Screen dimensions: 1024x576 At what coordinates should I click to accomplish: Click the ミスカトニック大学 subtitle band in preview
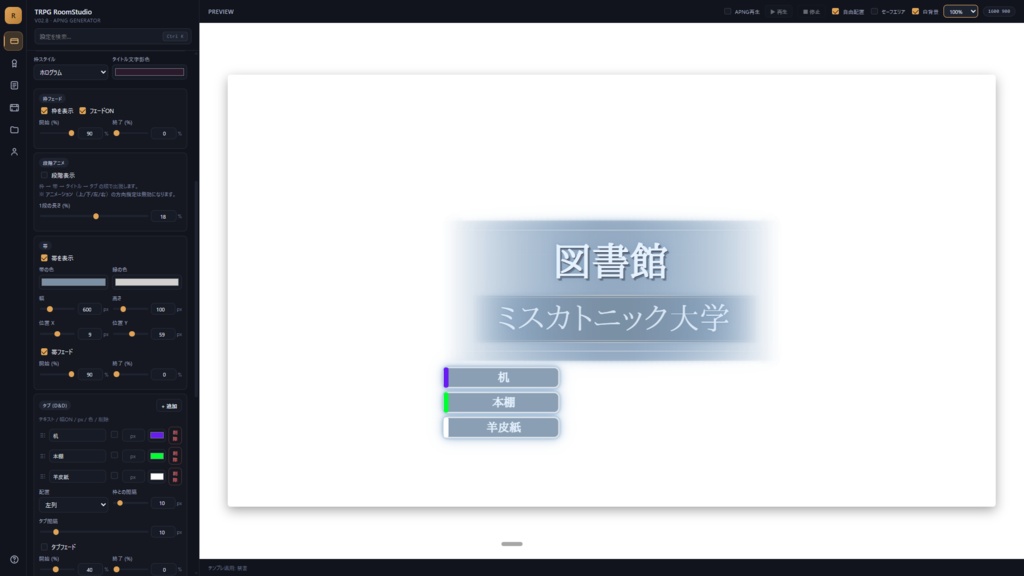613,318
